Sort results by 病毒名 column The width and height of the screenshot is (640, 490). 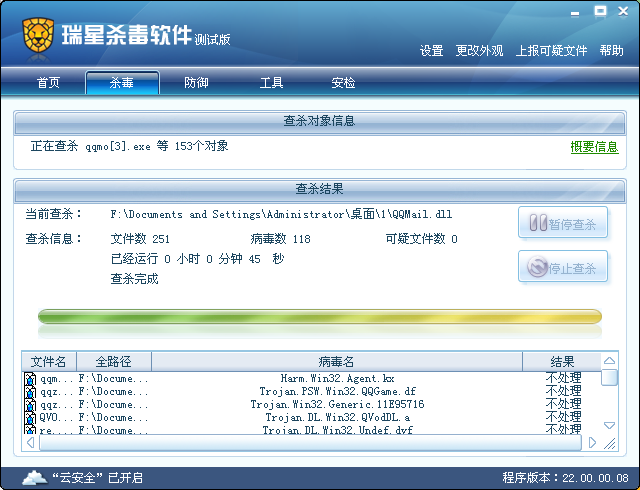337,361
